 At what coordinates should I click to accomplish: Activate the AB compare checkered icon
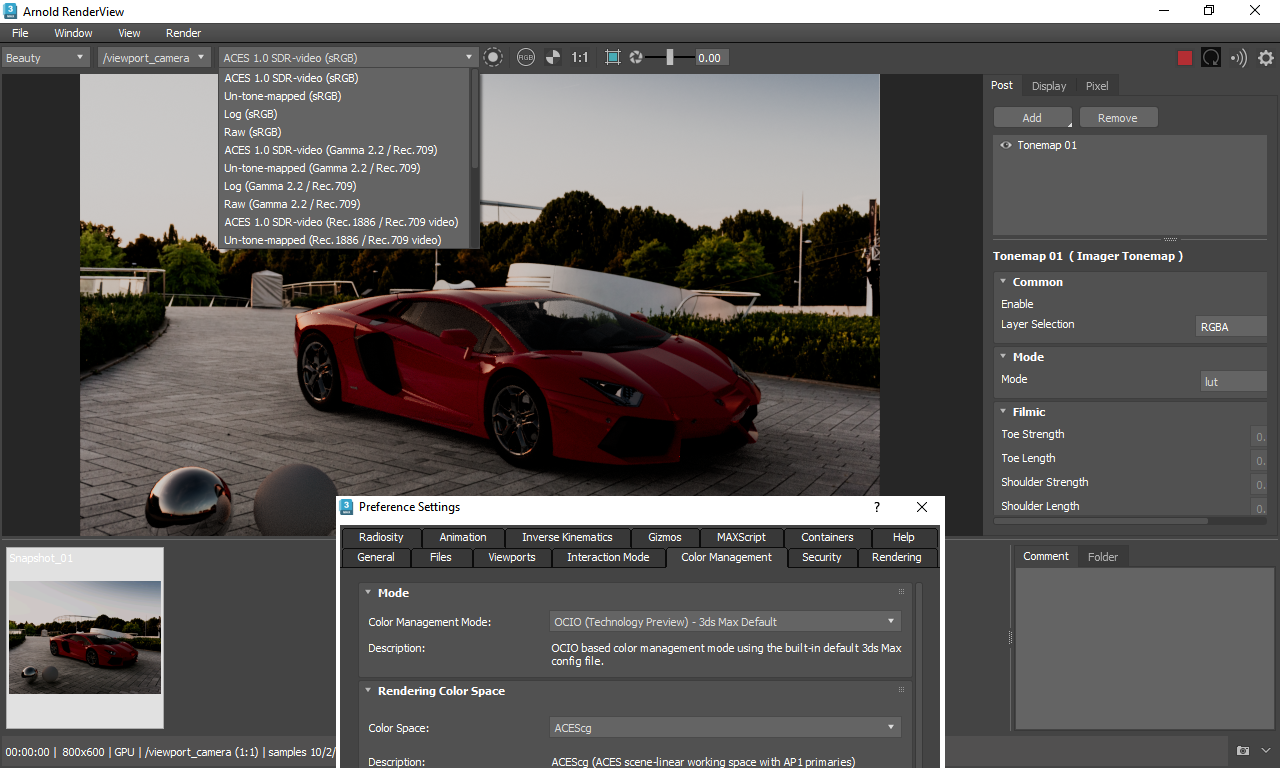pyautogui.click(x=552, y=57)
